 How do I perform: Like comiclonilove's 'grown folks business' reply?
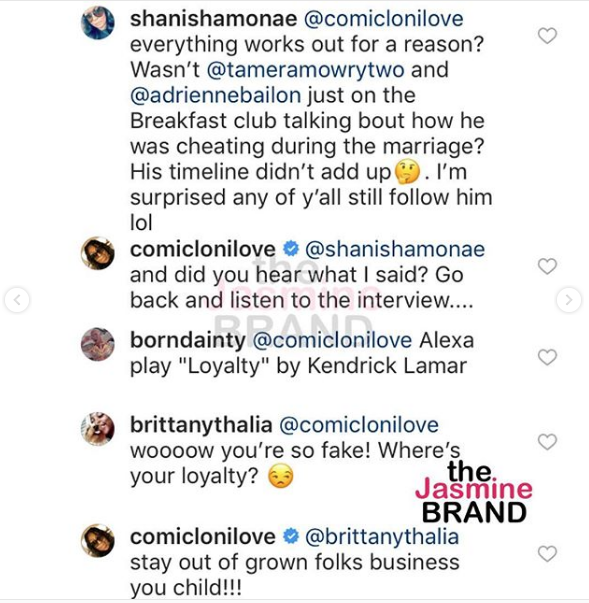(547, 554)
